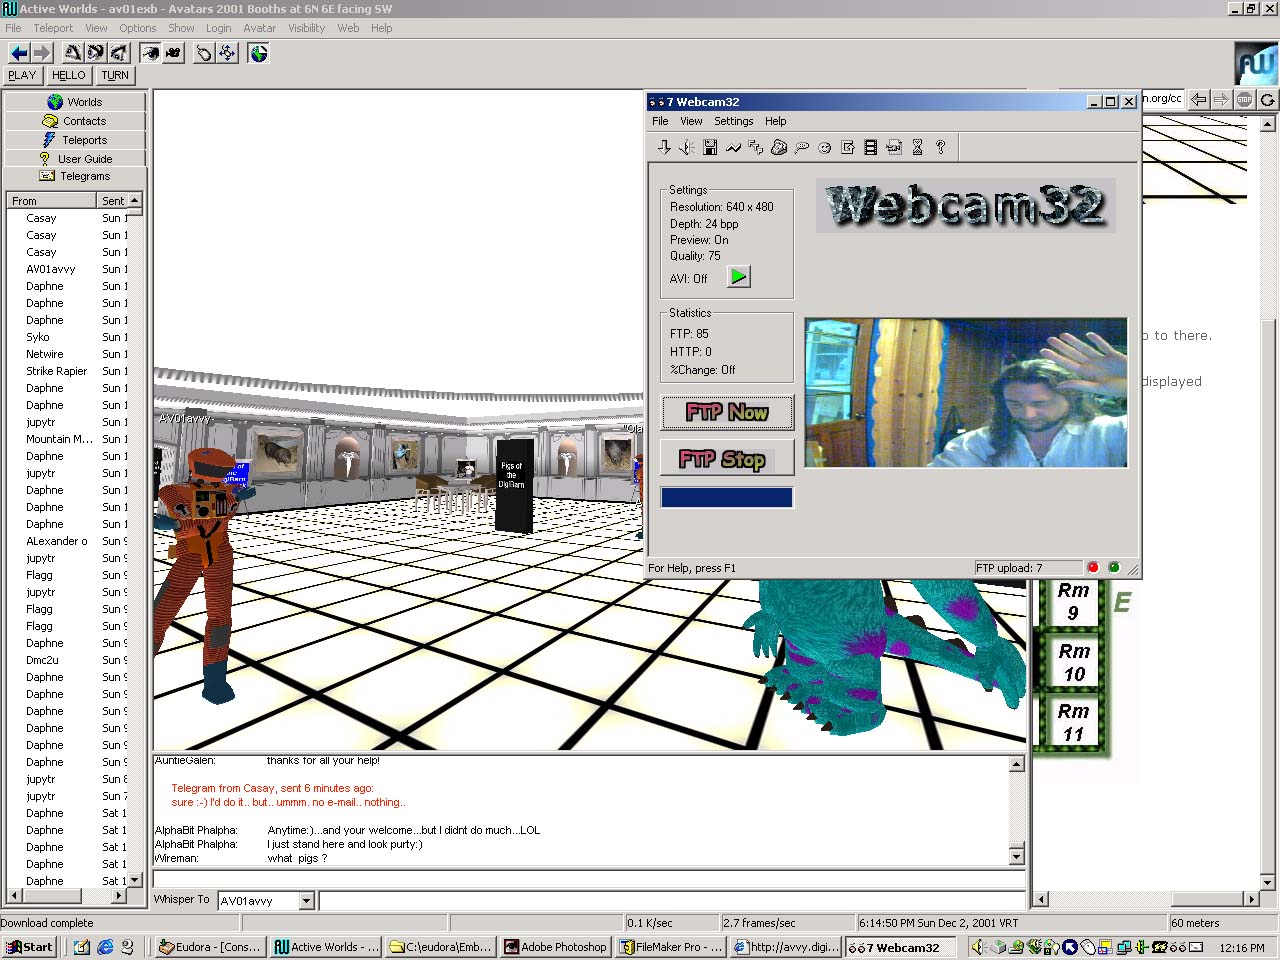Click the floppy disk save icon in Webcam32

[x=710, y=148]
